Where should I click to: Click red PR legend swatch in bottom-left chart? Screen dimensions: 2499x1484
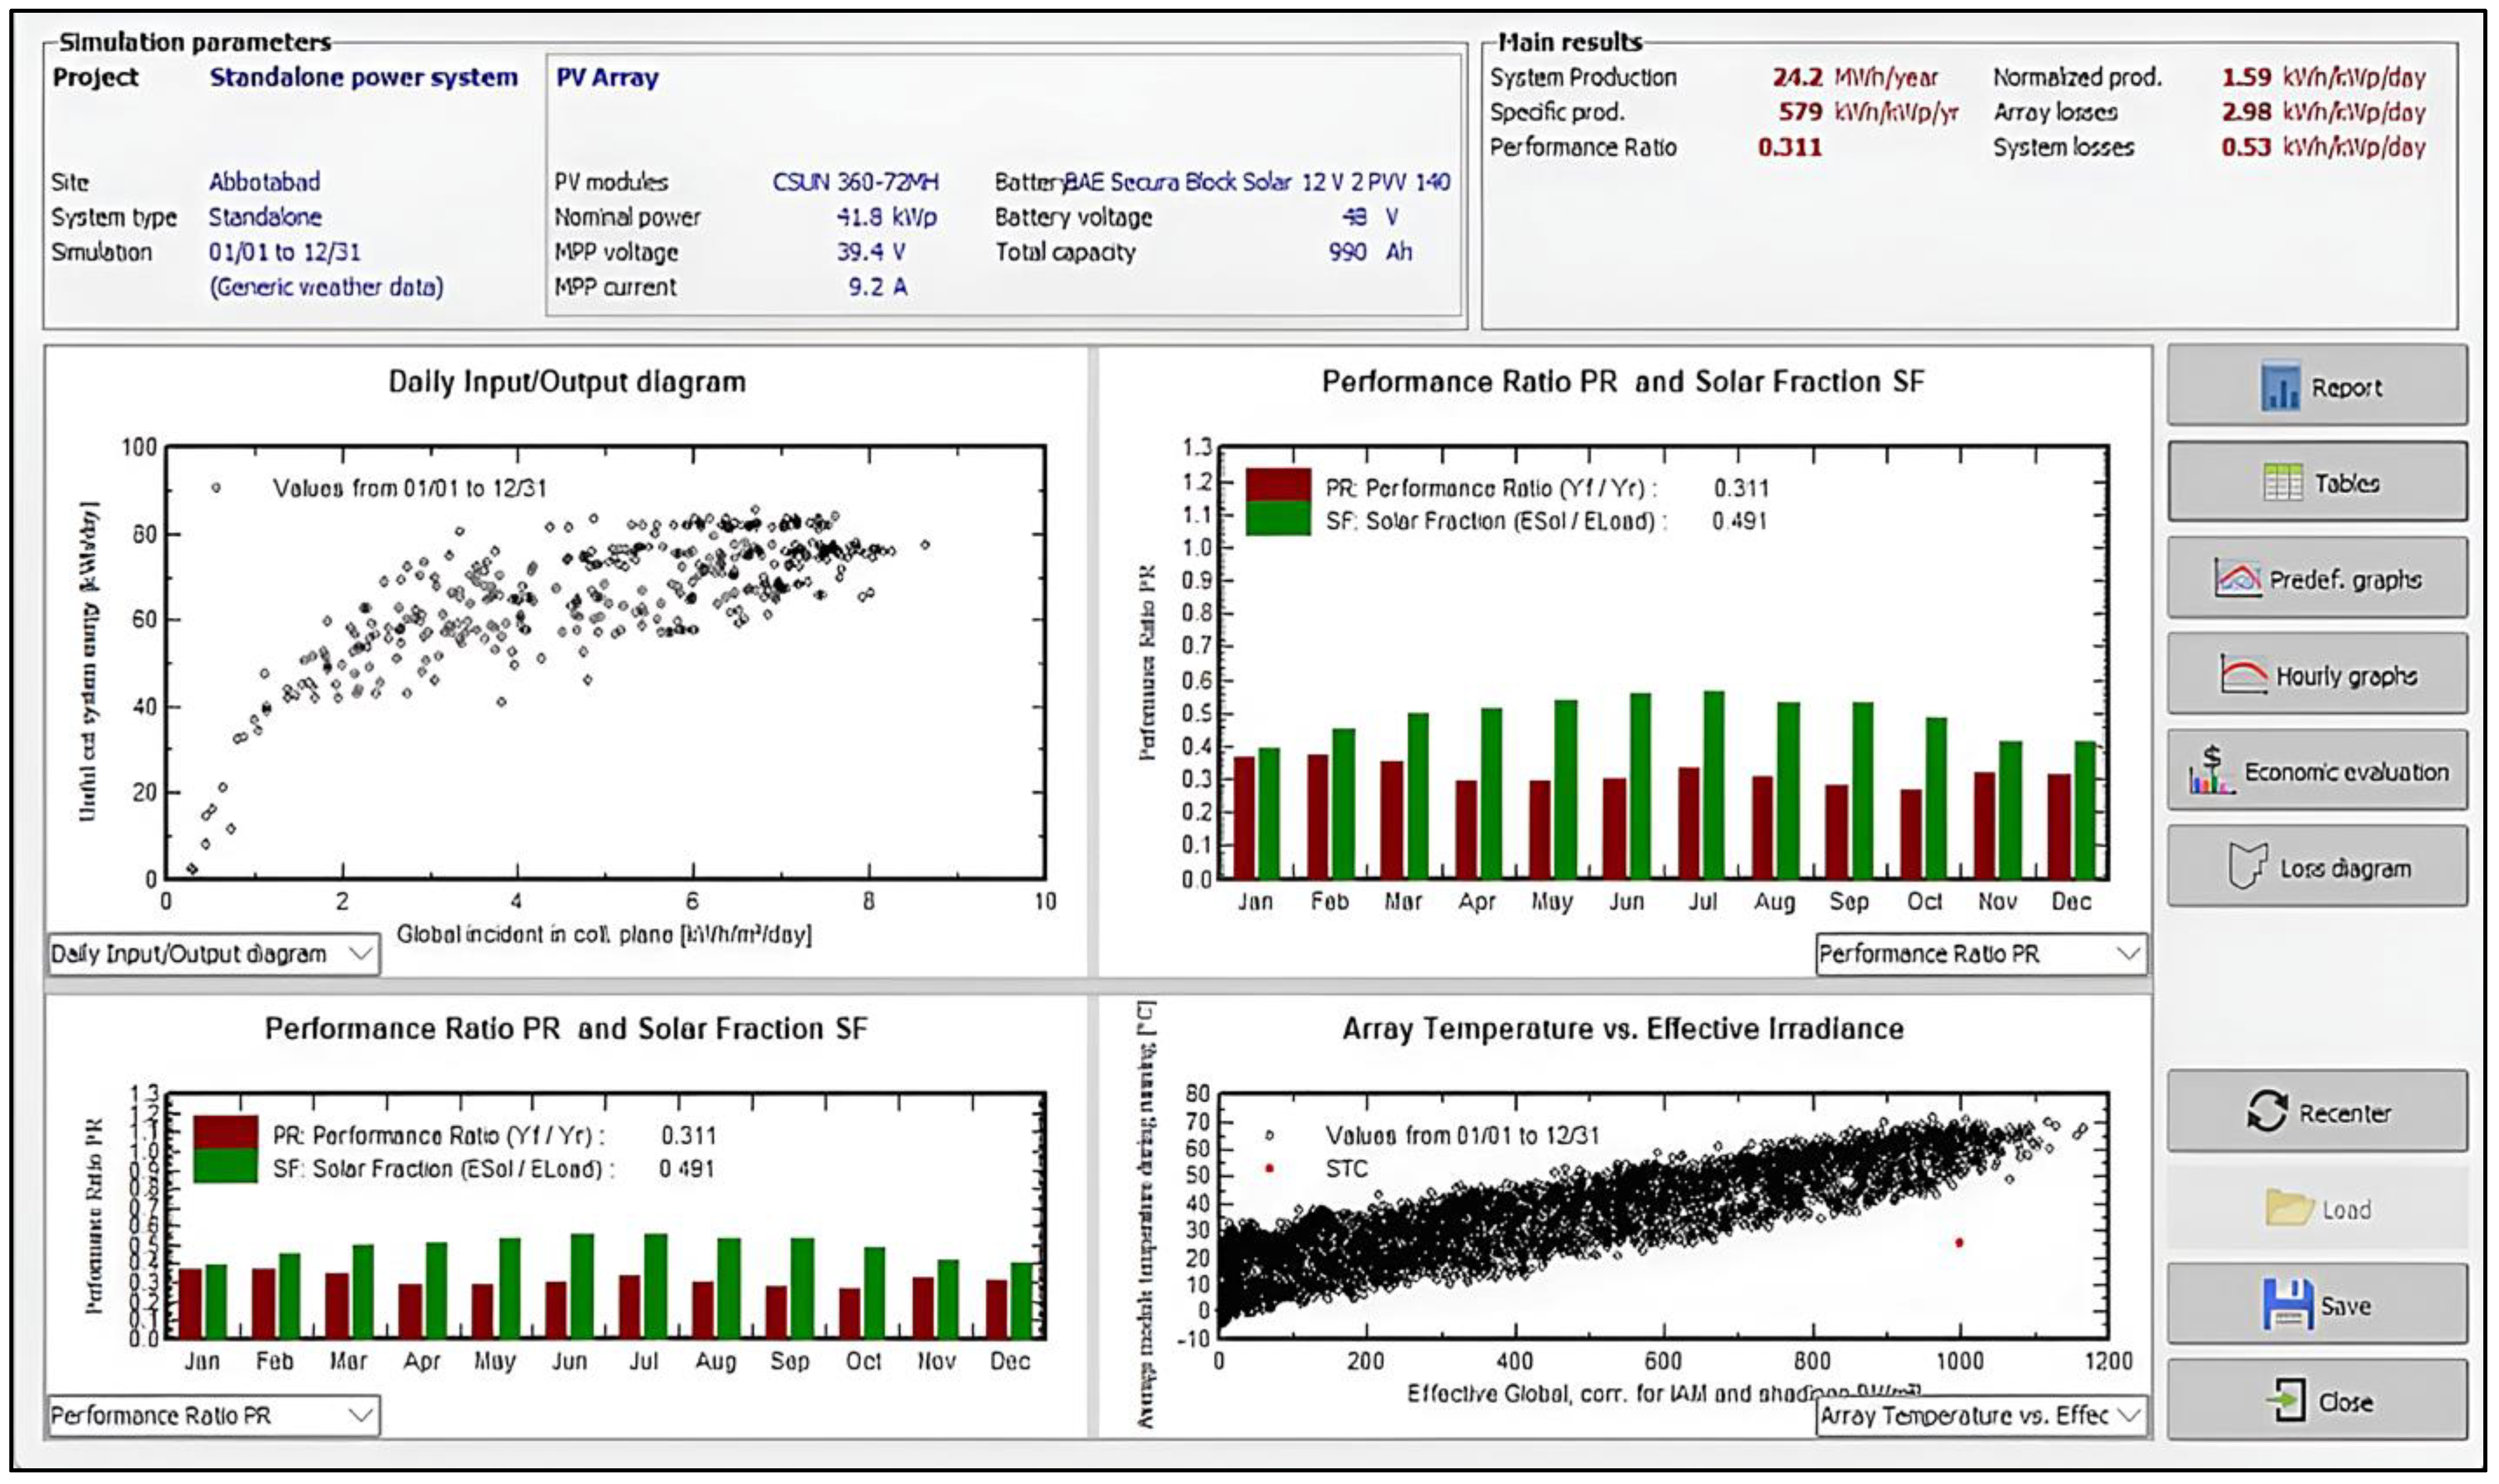click(225, 1132)
